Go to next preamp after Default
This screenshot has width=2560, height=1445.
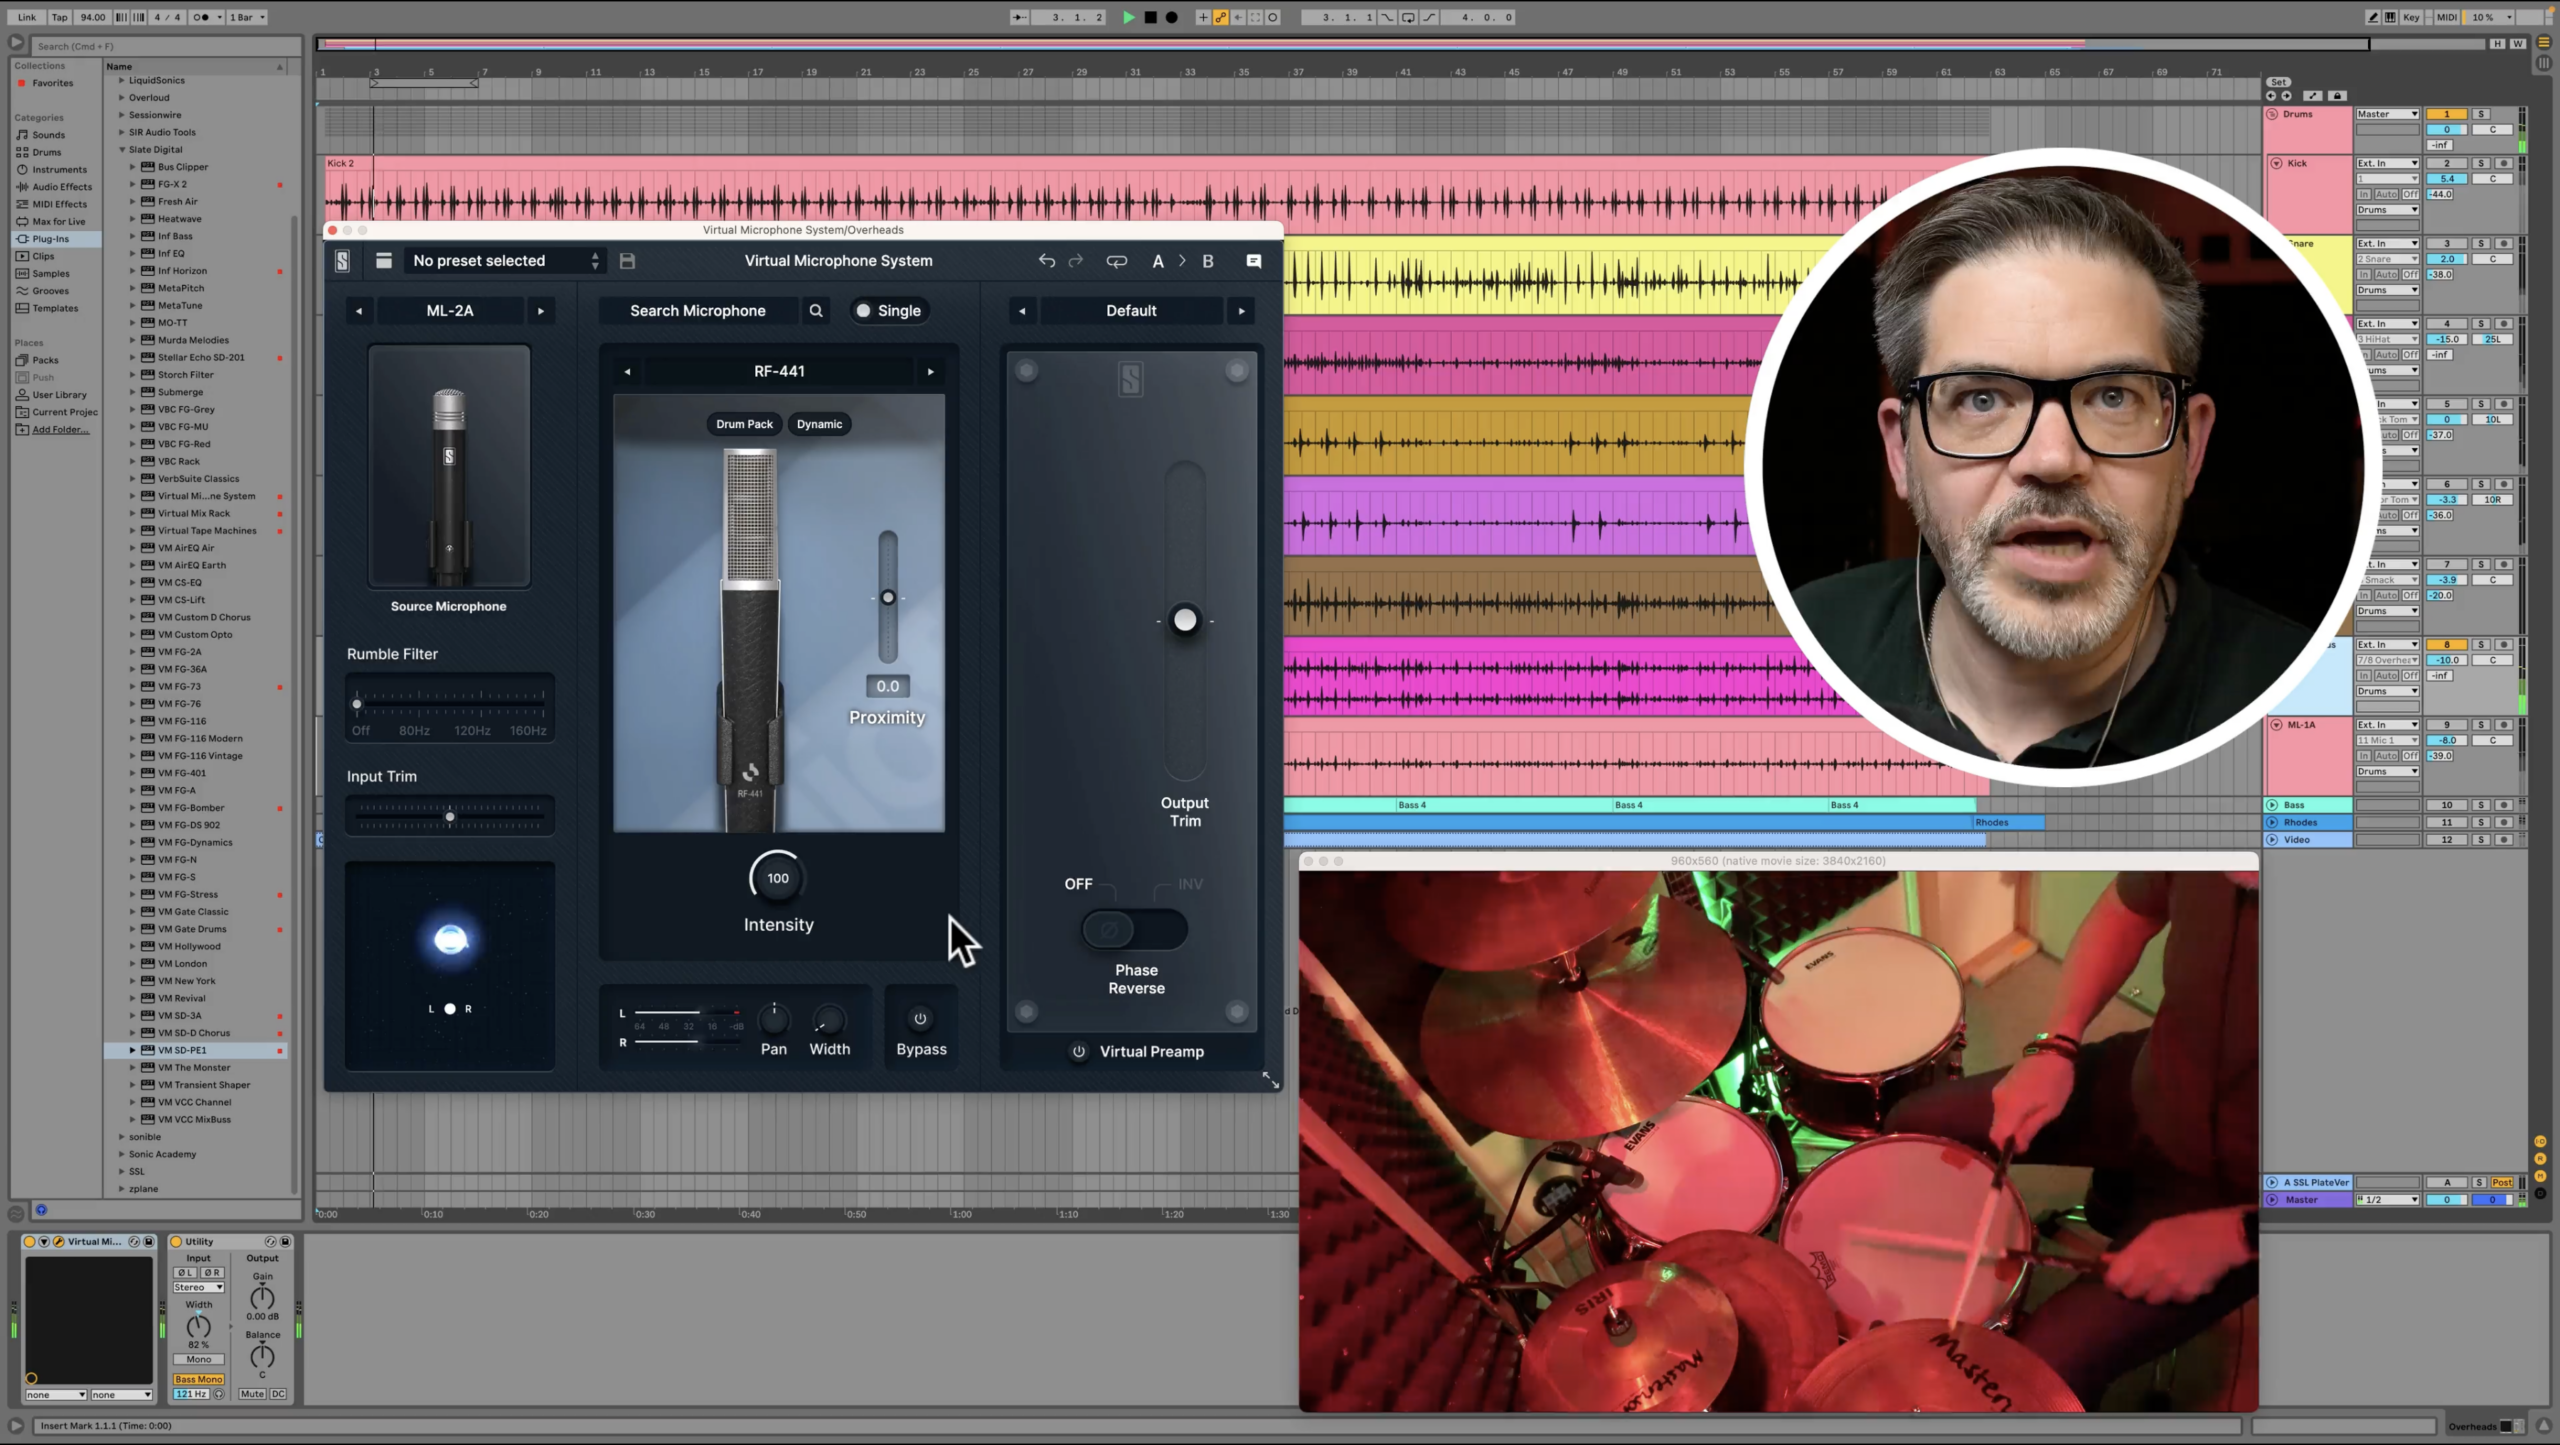pyautogui.click(x=1242, y=311)
